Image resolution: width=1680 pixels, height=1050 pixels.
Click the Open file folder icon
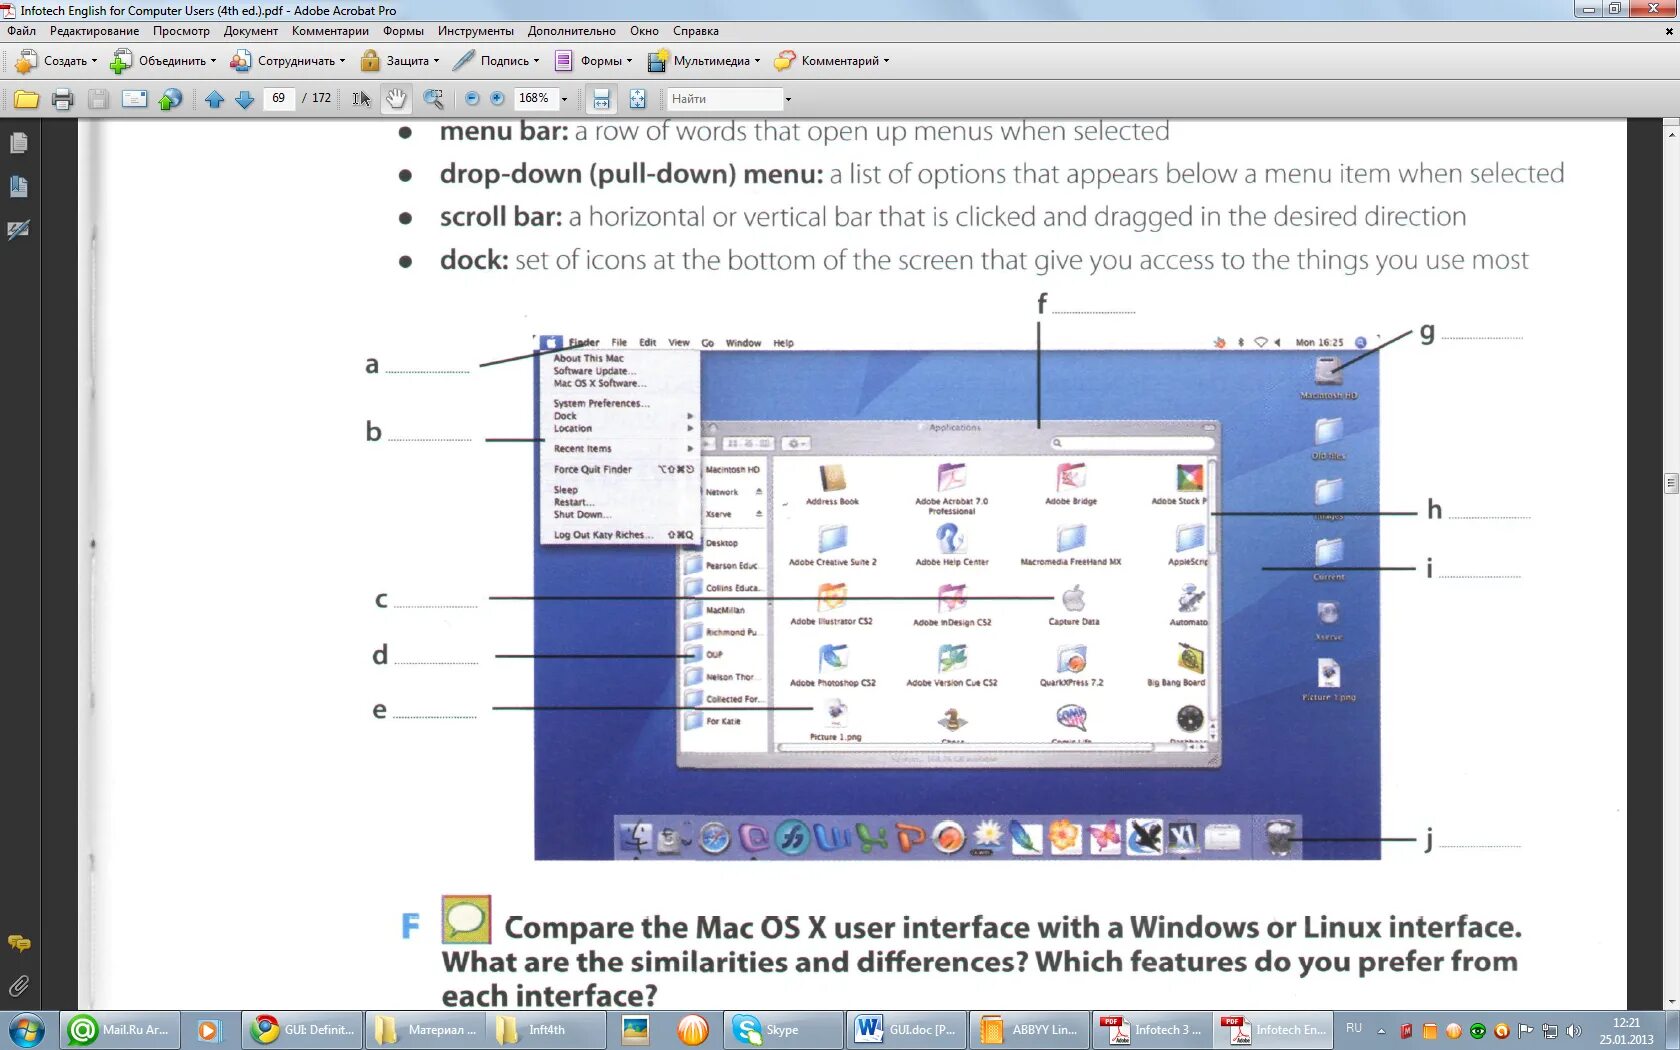click(26, 99)
